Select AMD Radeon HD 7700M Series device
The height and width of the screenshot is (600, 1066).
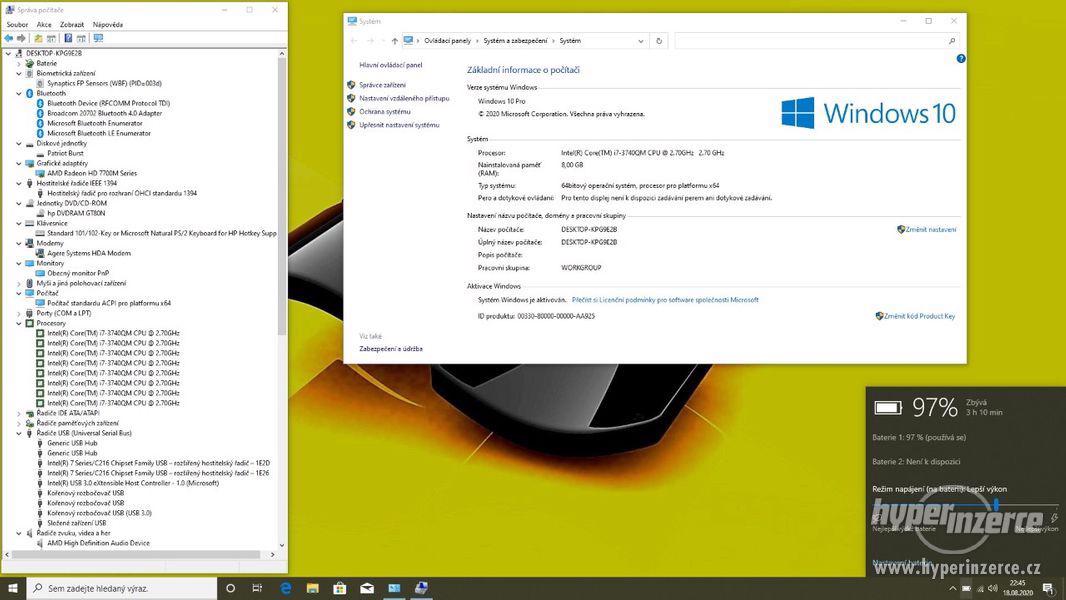tap(92, 173)
